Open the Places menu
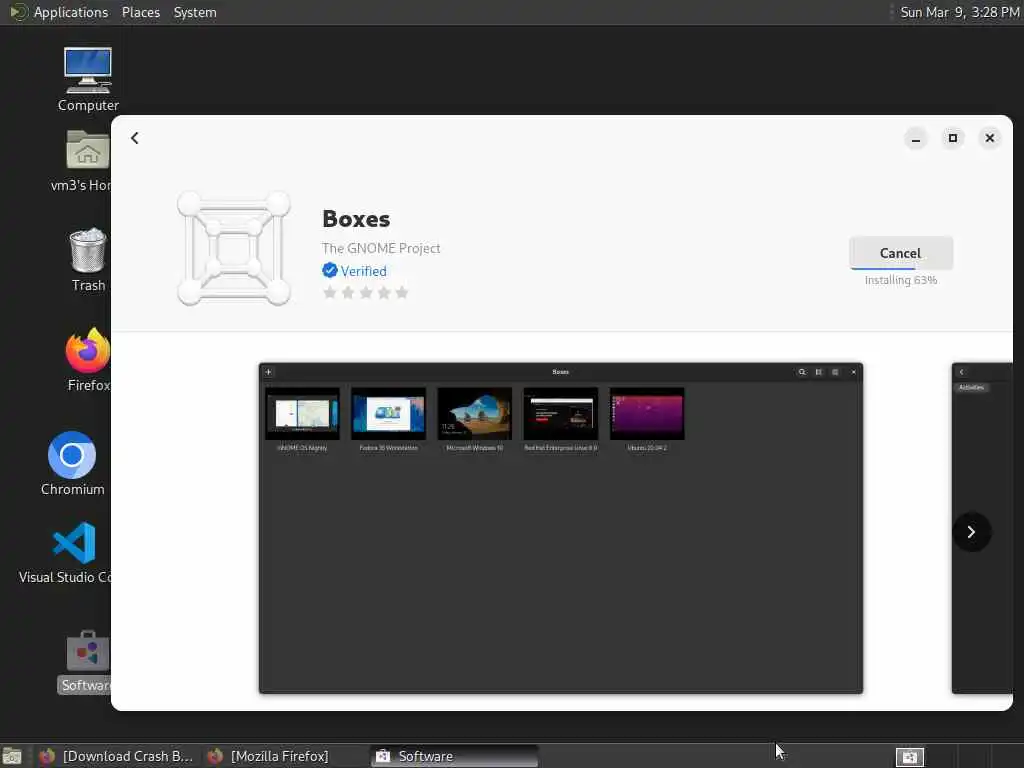 pos(140,12)
